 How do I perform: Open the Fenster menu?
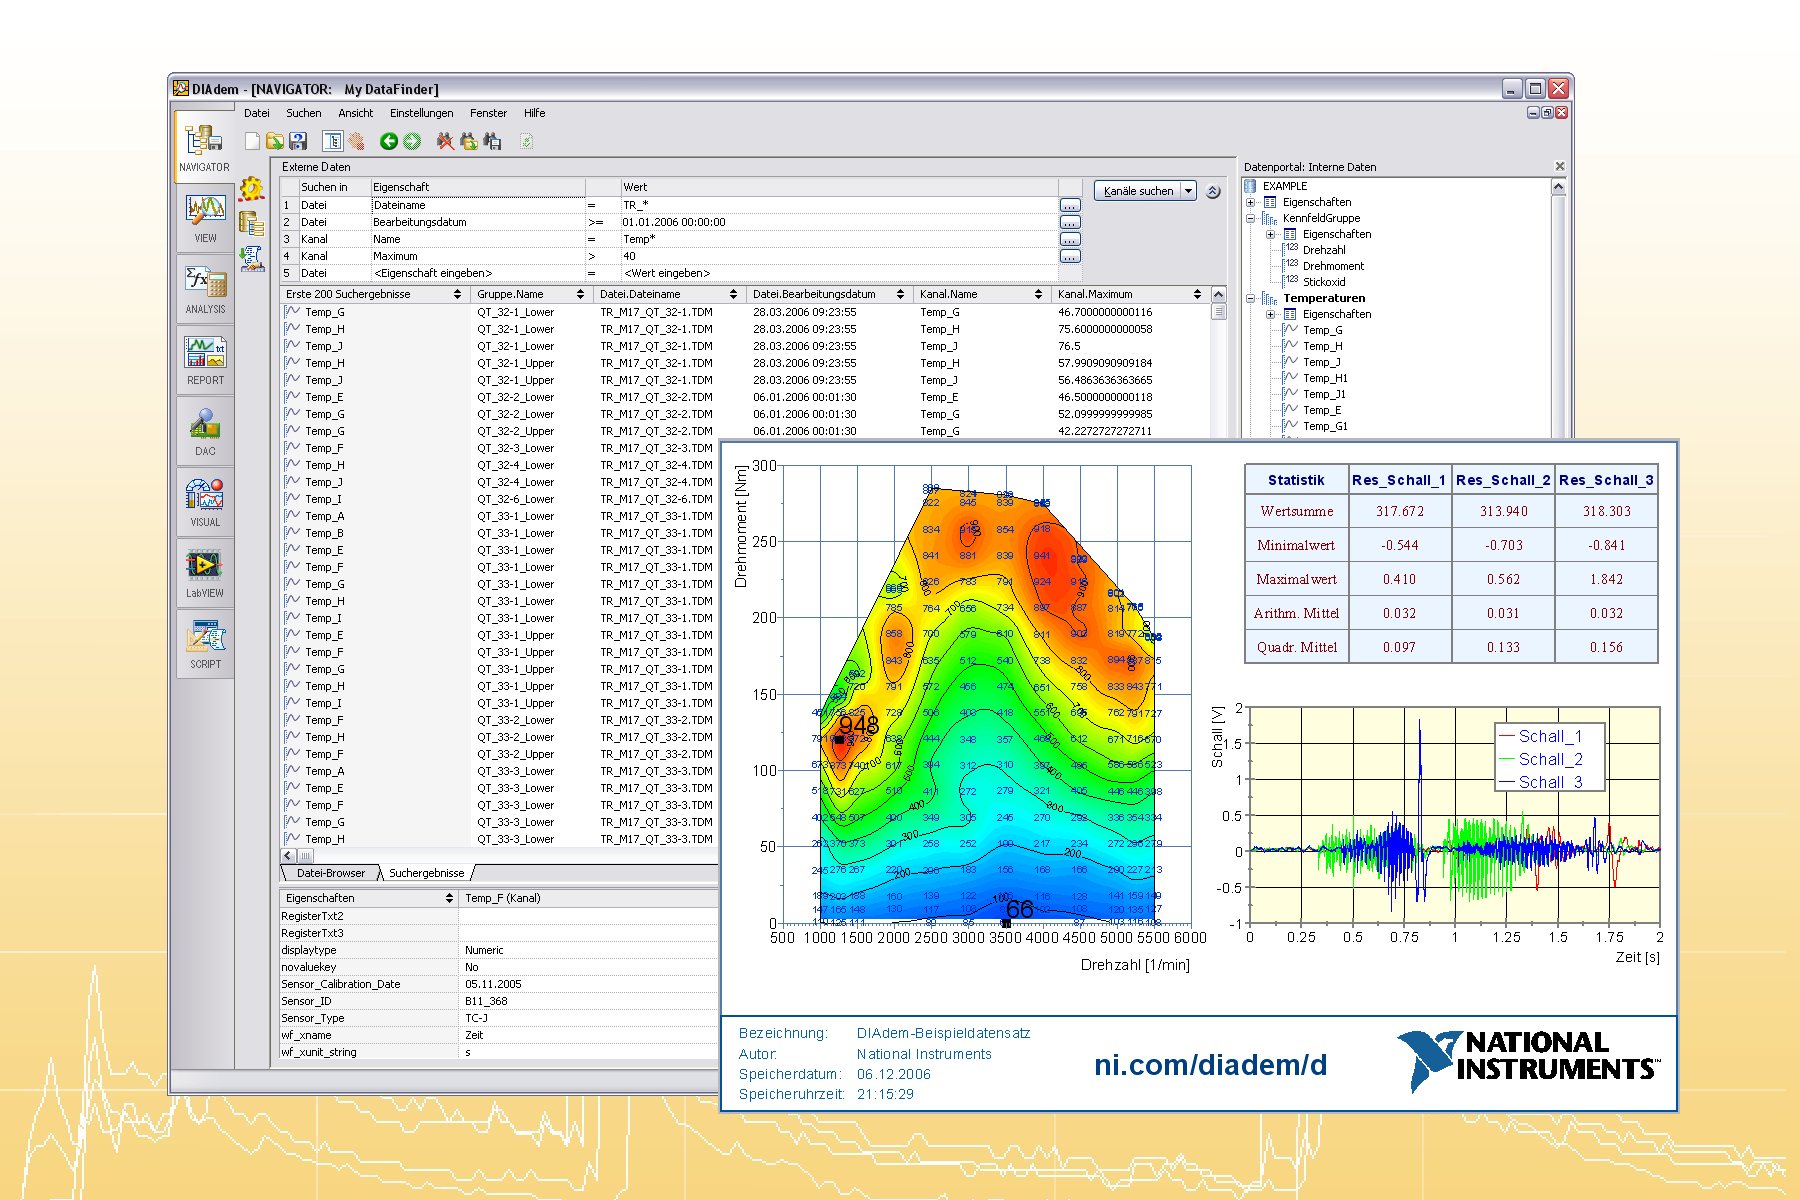pos(488,113)
